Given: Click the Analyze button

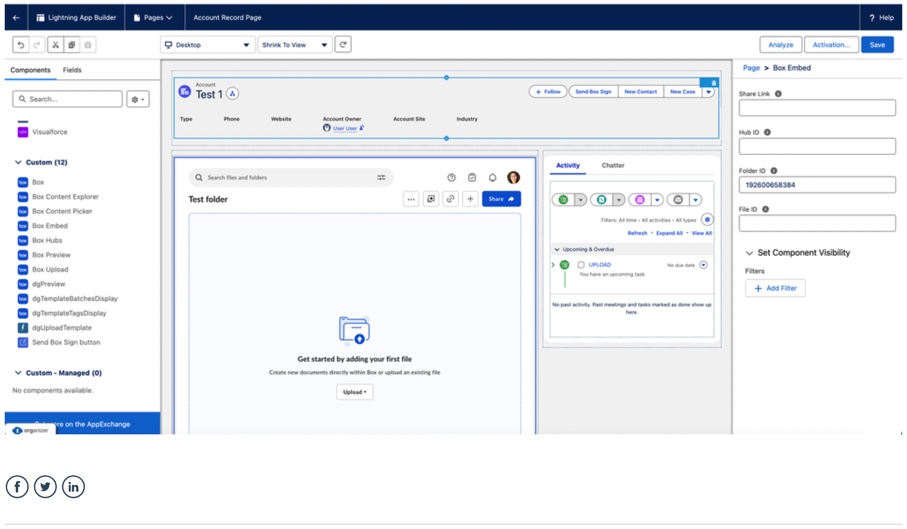Looking at the screenshot, I should (x=780, y=45).
